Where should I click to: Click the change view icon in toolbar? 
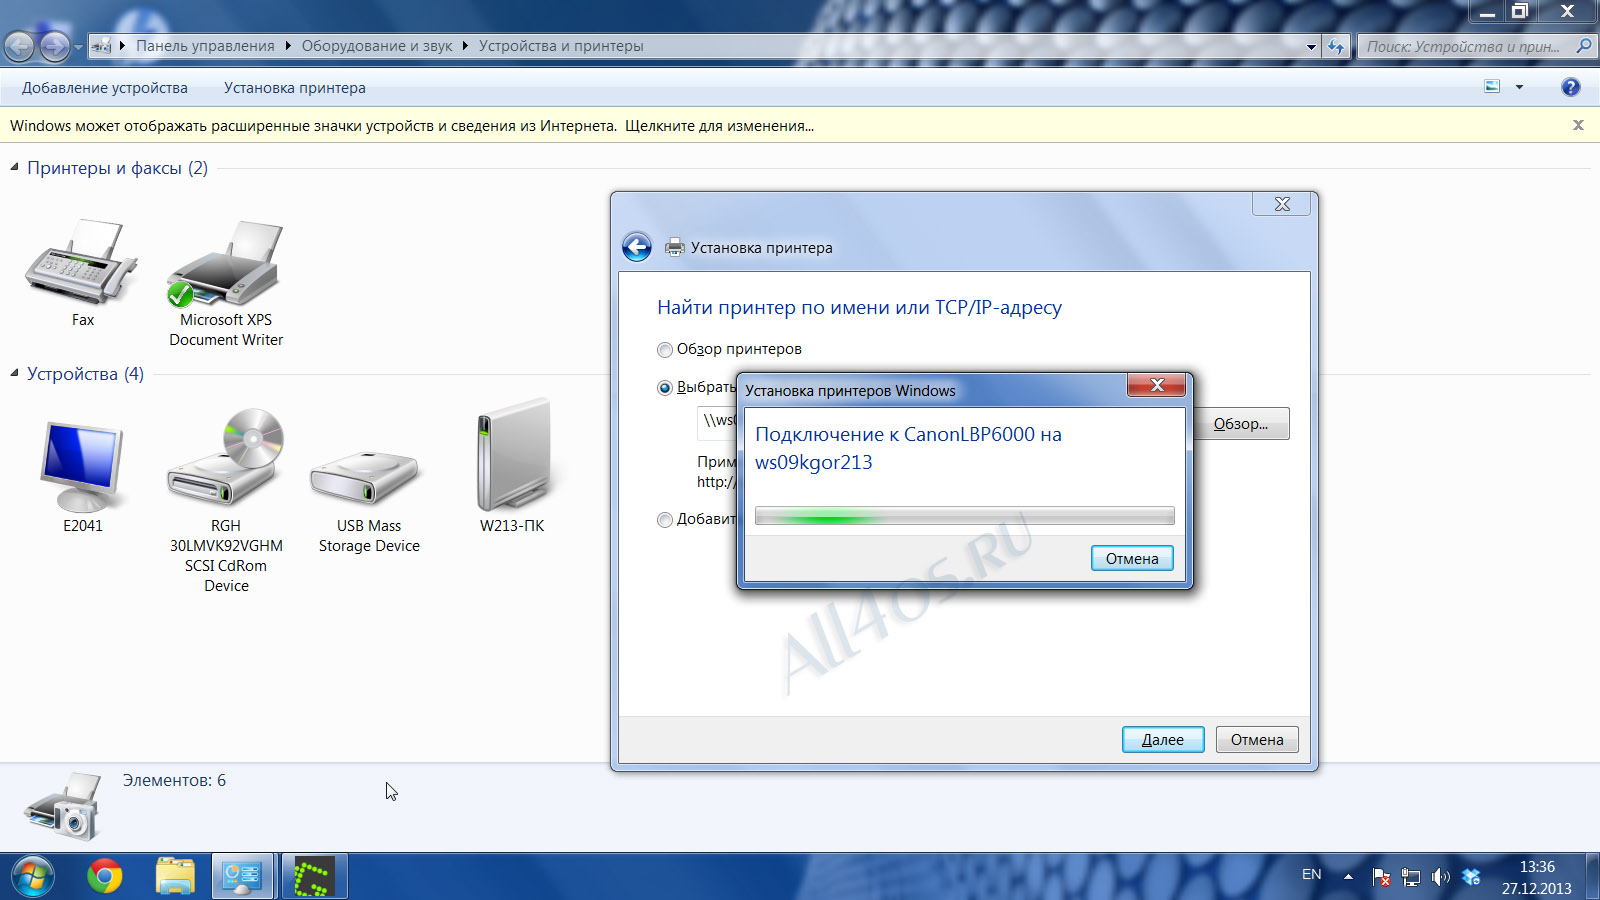pos(1492,87)
